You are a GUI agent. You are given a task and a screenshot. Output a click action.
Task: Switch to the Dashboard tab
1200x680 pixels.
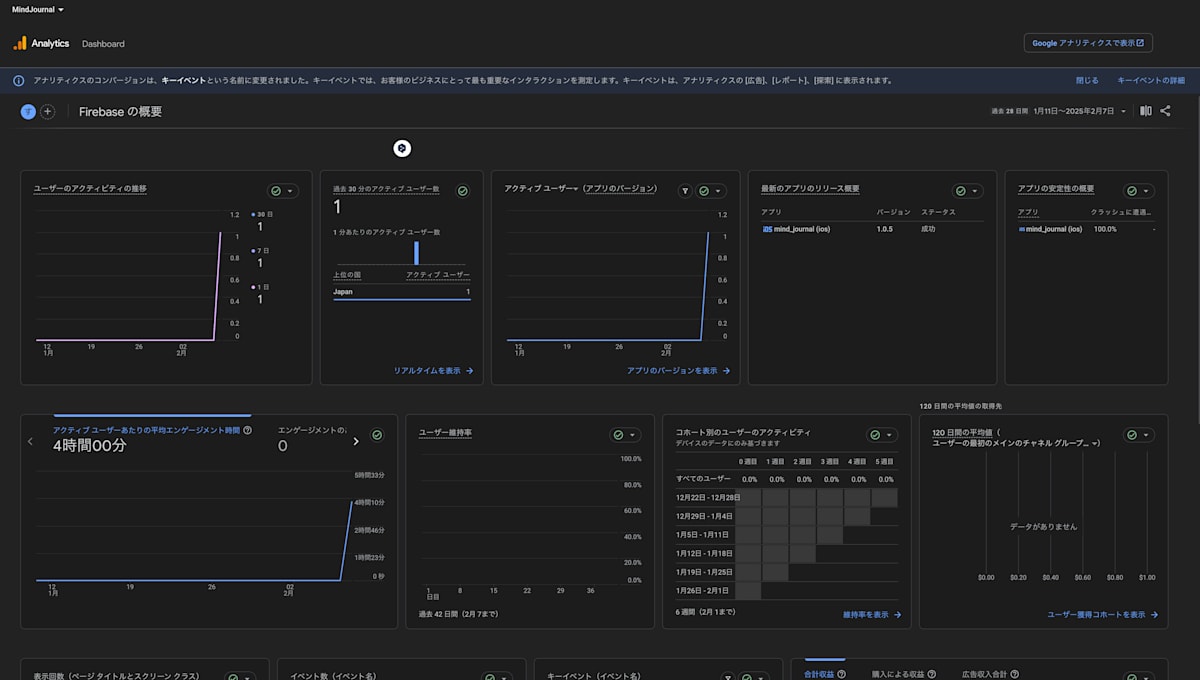click(103, 44)
